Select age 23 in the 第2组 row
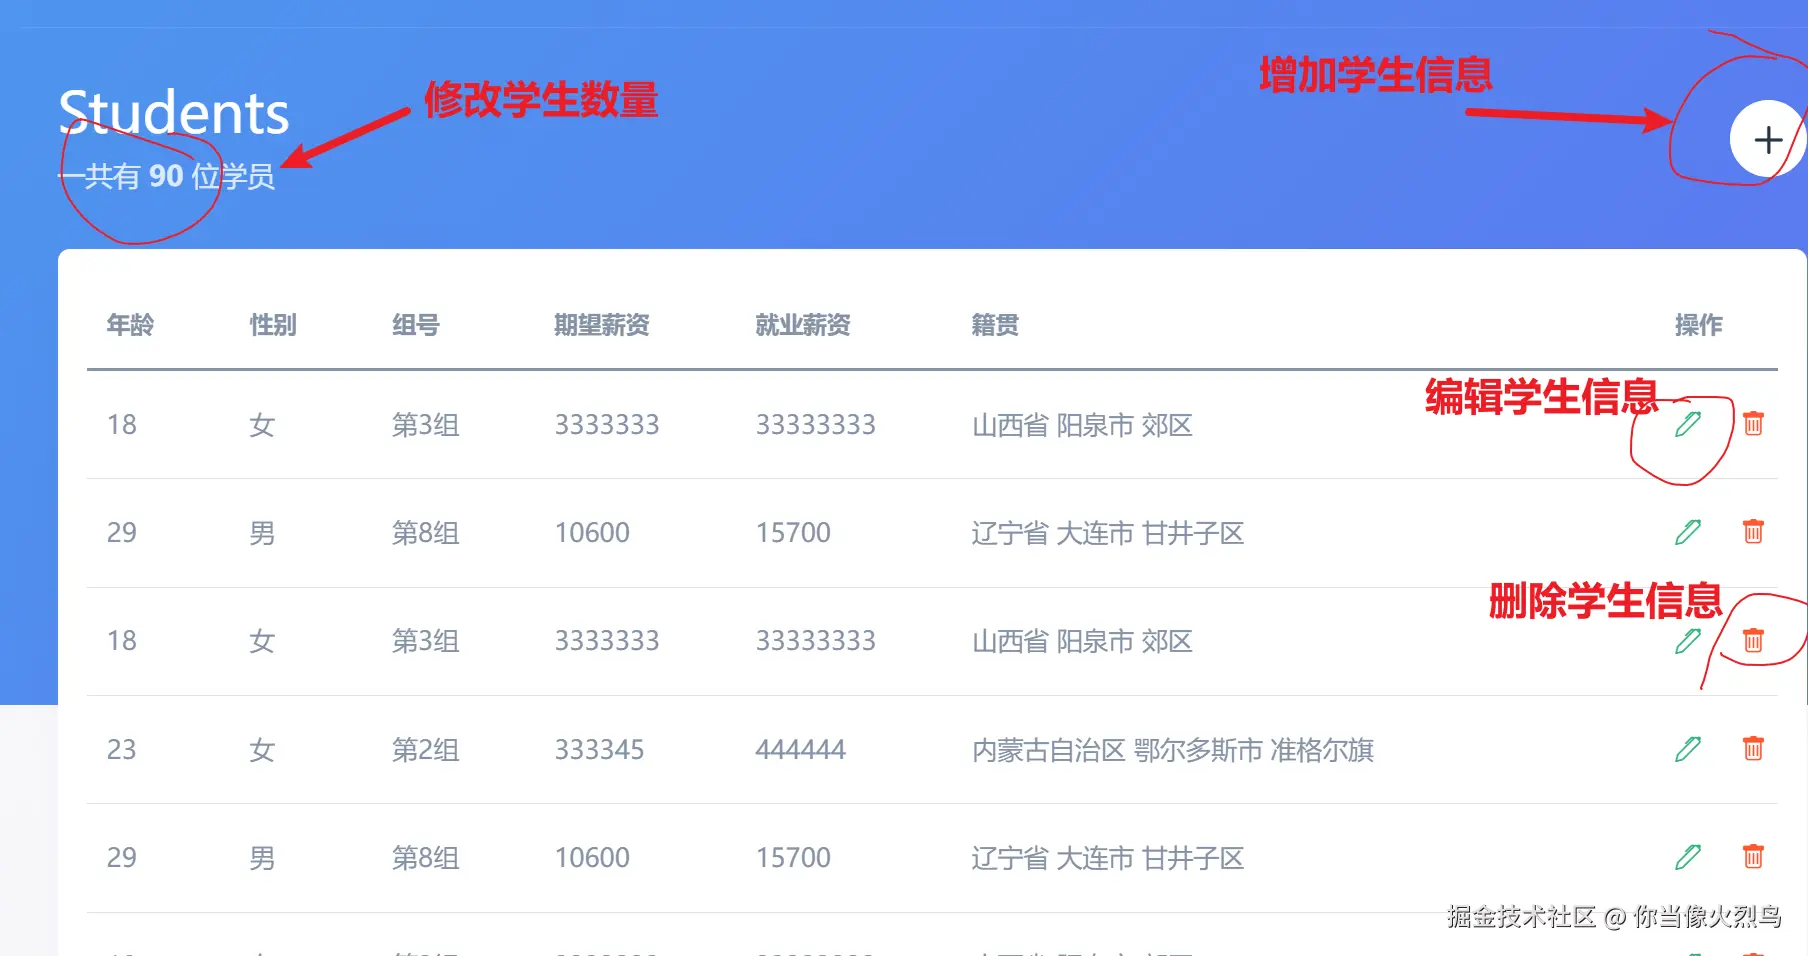 coord(122,749)
